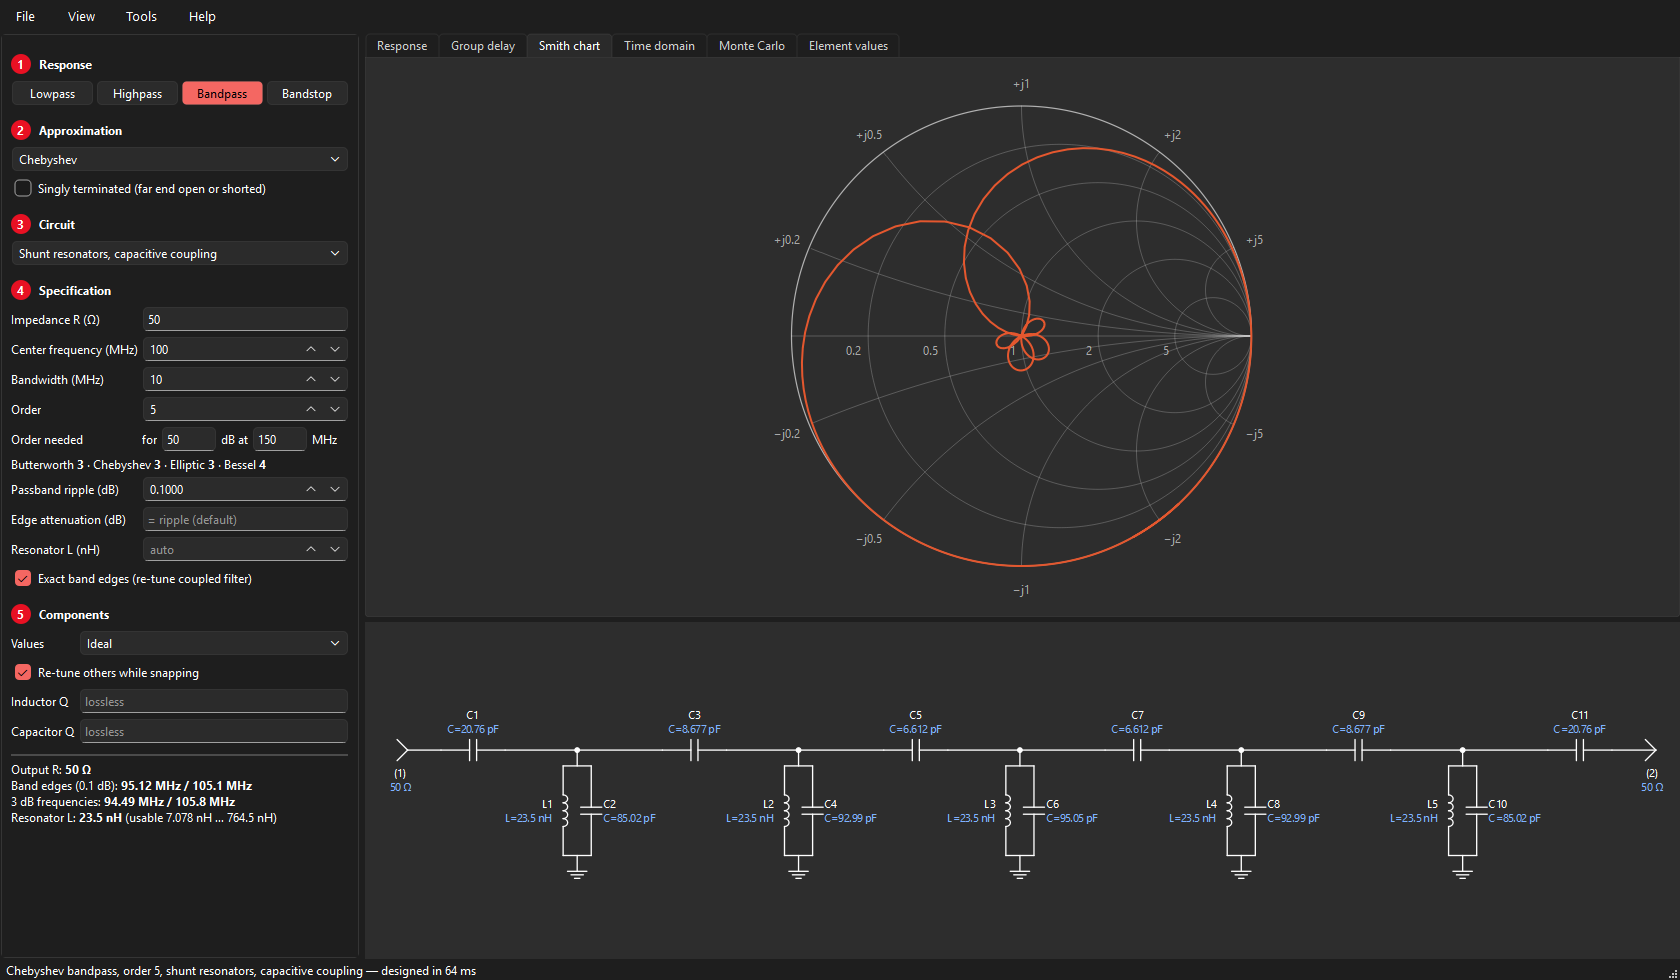Decrease Center frequency with down arrow
The image size is (1680, 980).
coord(335,349)
